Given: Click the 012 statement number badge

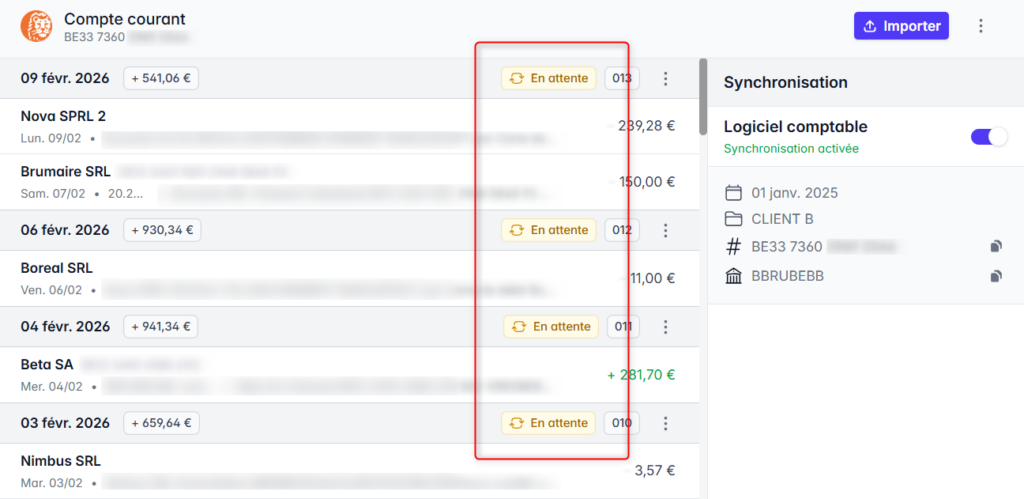Looking at the screenshot, I should click(622, 230).
